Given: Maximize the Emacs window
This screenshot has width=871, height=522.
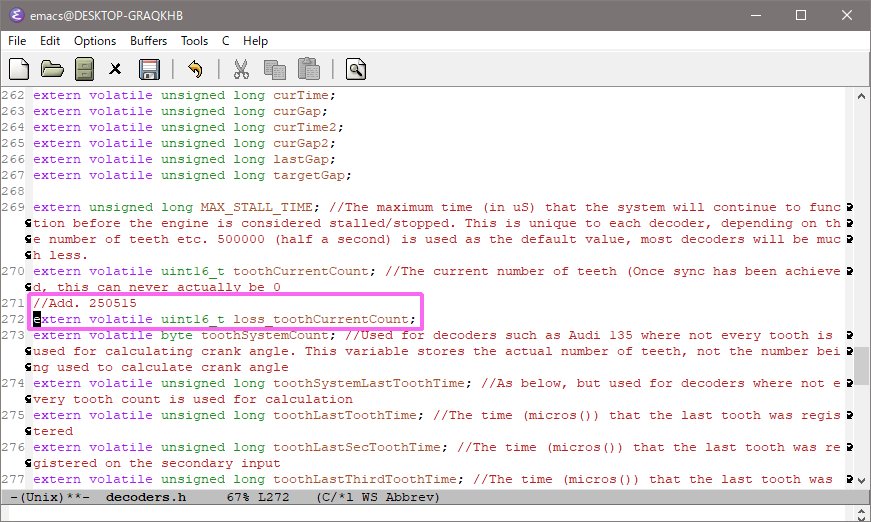Looking at the screenshot, I should (801, 15).
